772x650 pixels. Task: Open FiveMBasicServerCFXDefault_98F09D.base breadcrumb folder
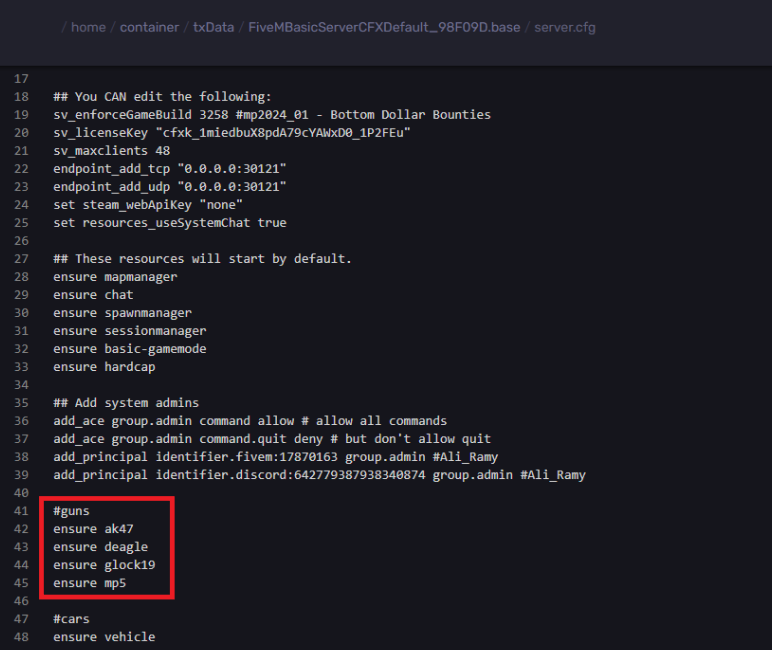(384, 27)
